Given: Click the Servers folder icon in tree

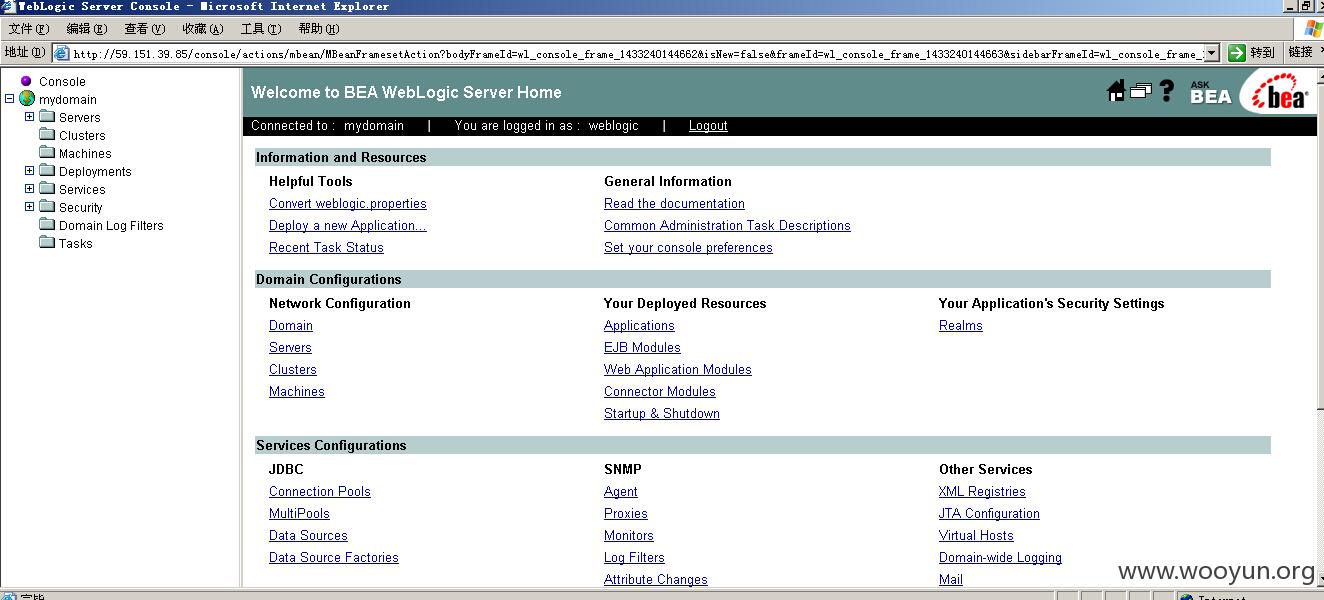Looking at the screenshot, I should [47, 117].
